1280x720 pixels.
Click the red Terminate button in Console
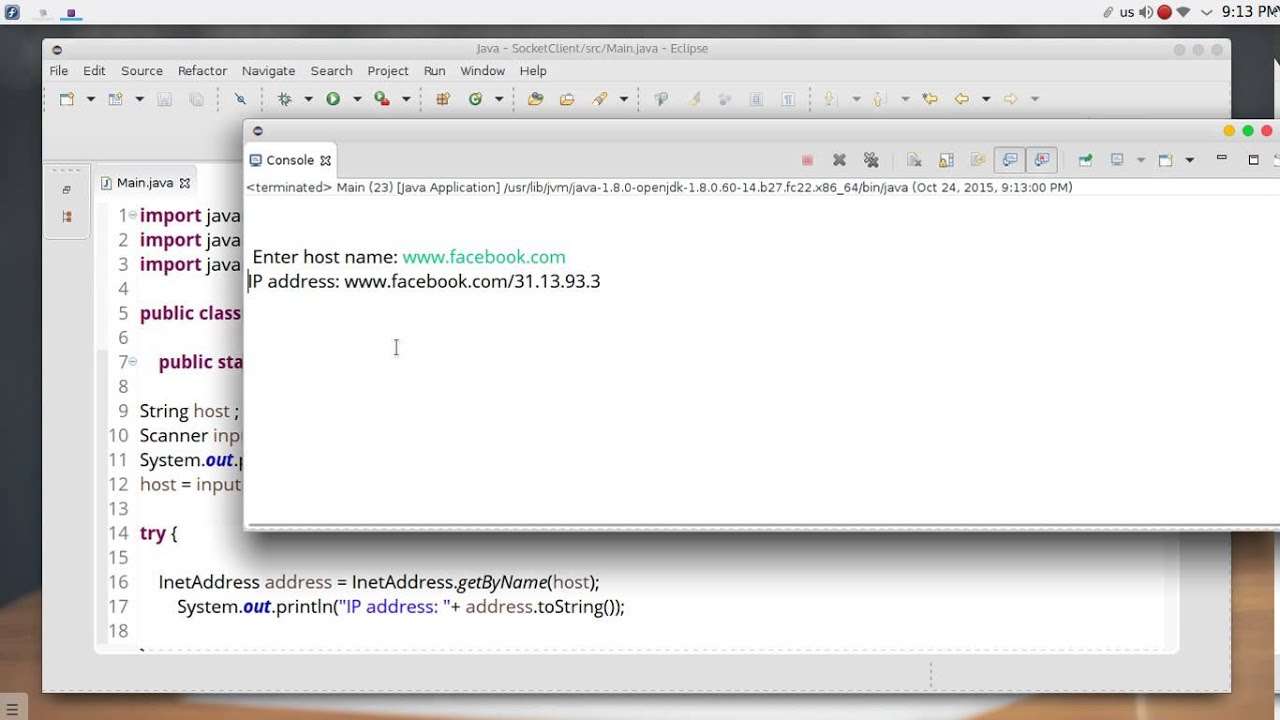coord(807,160)
